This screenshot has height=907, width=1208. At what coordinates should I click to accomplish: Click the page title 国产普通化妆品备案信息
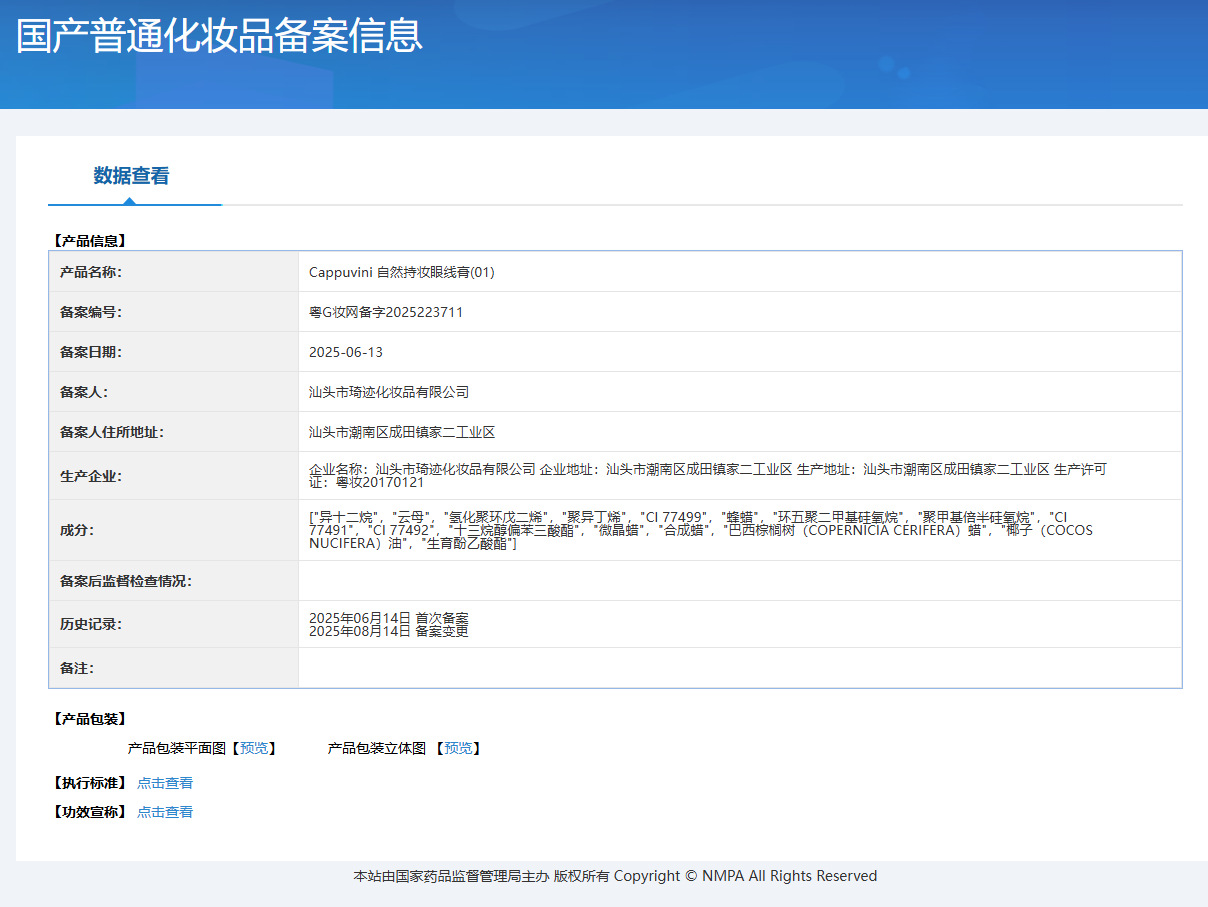[219, 35]
